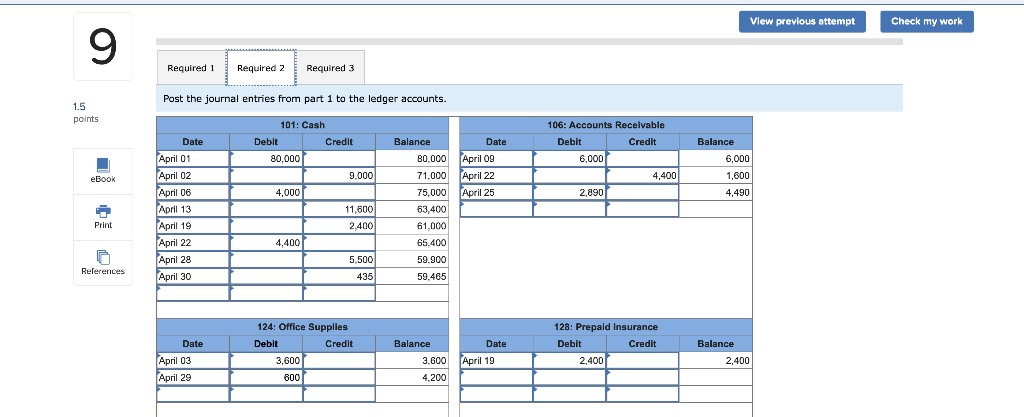This screenshot has width=1024, height=417.
Task: Click Accounts Receivable debit field showing 6,000
Action: point(569,159)
